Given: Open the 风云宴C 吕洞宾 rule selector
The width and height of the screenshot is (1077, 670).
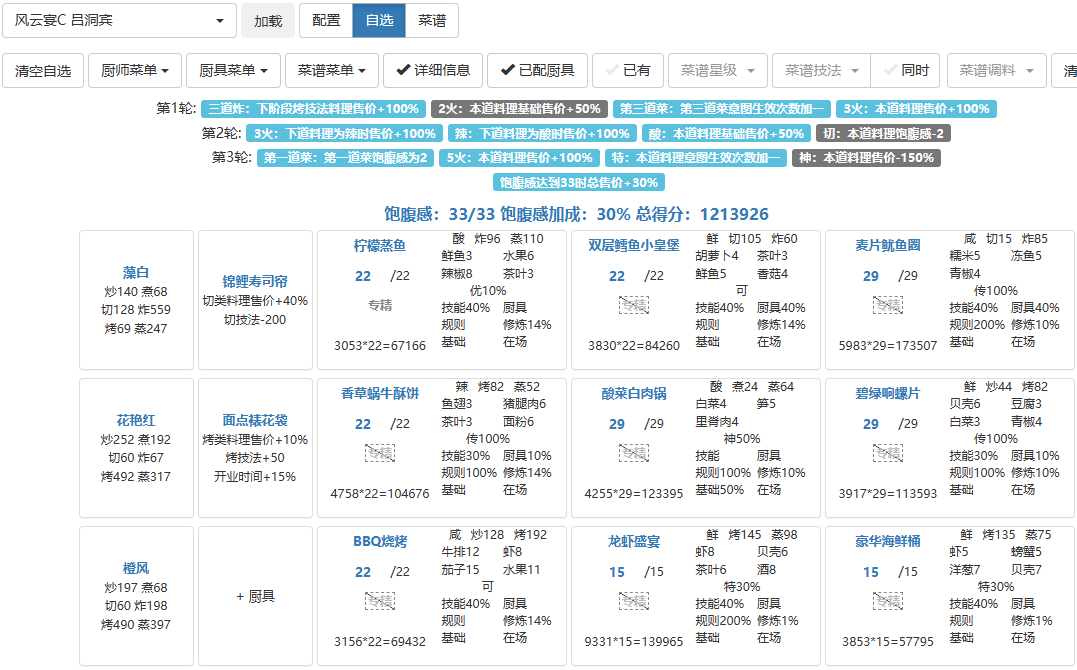Looking at the screenshot, I should click(x=120, y=21).
